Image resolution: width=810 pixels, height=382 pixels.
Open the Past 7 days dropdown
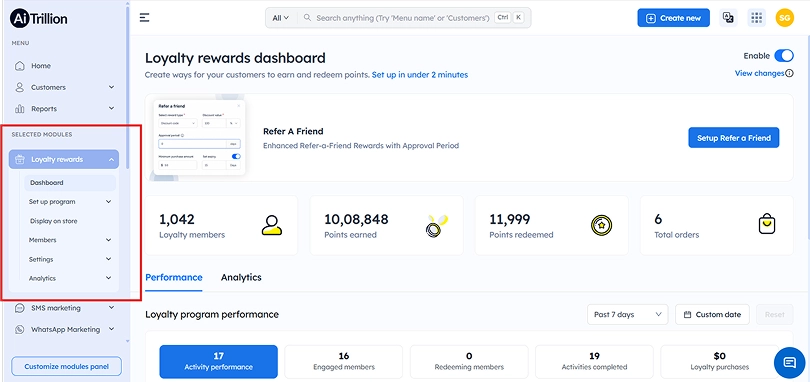point(628,314)
